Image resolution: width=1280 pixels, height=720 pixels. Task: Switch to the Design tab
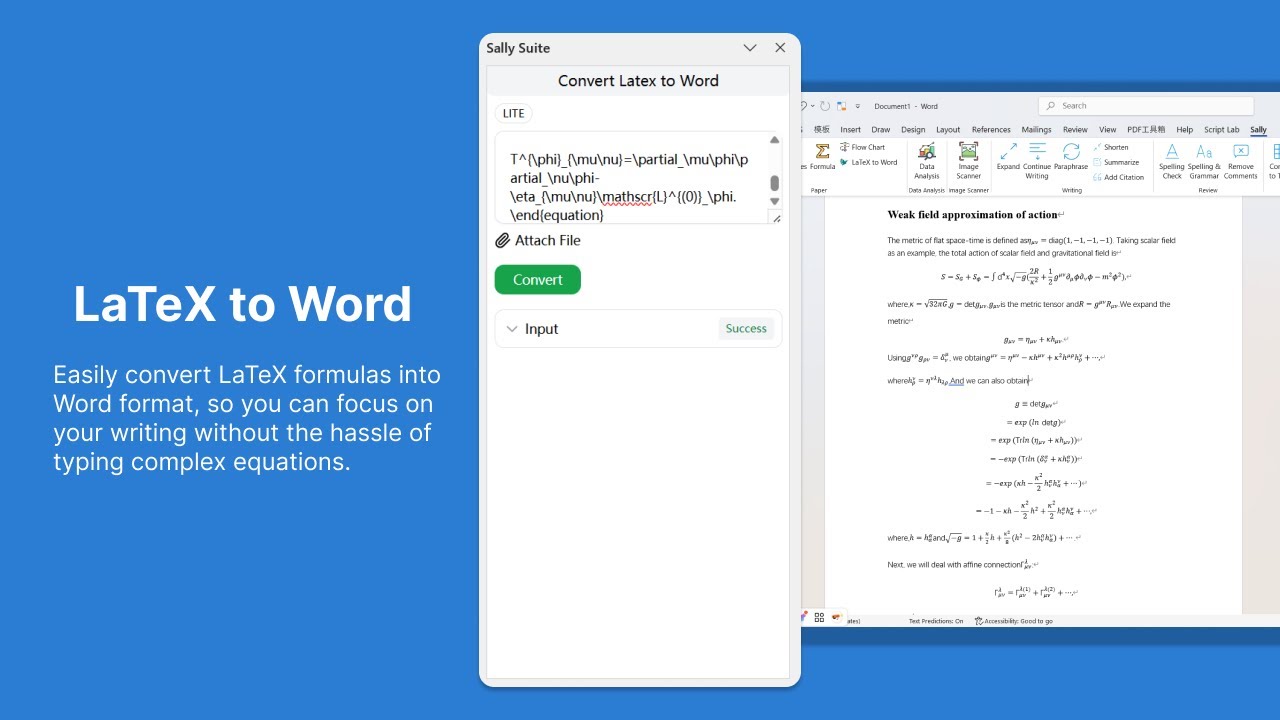tap(913, 130)
